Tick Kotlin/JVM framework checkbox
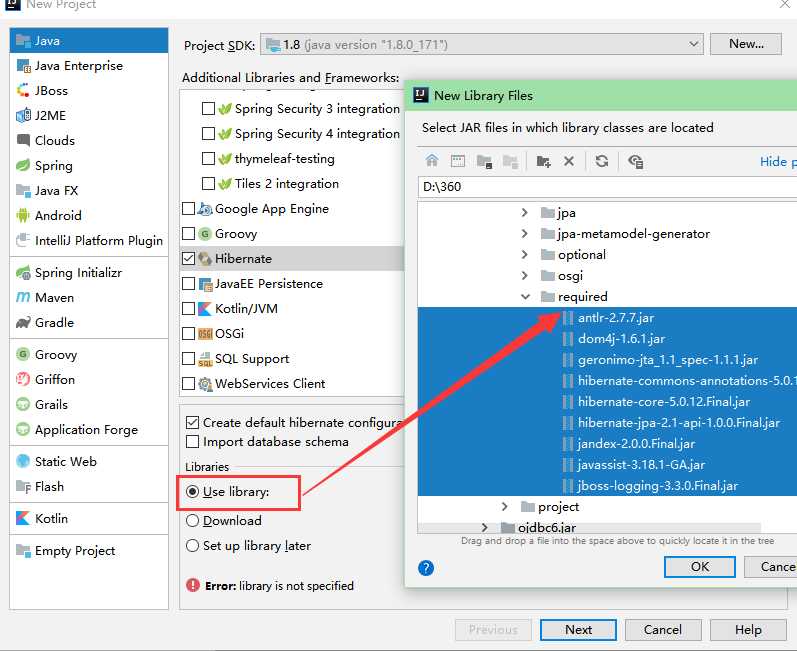This screenshot has height=651, width=797. tap(188, 308)
